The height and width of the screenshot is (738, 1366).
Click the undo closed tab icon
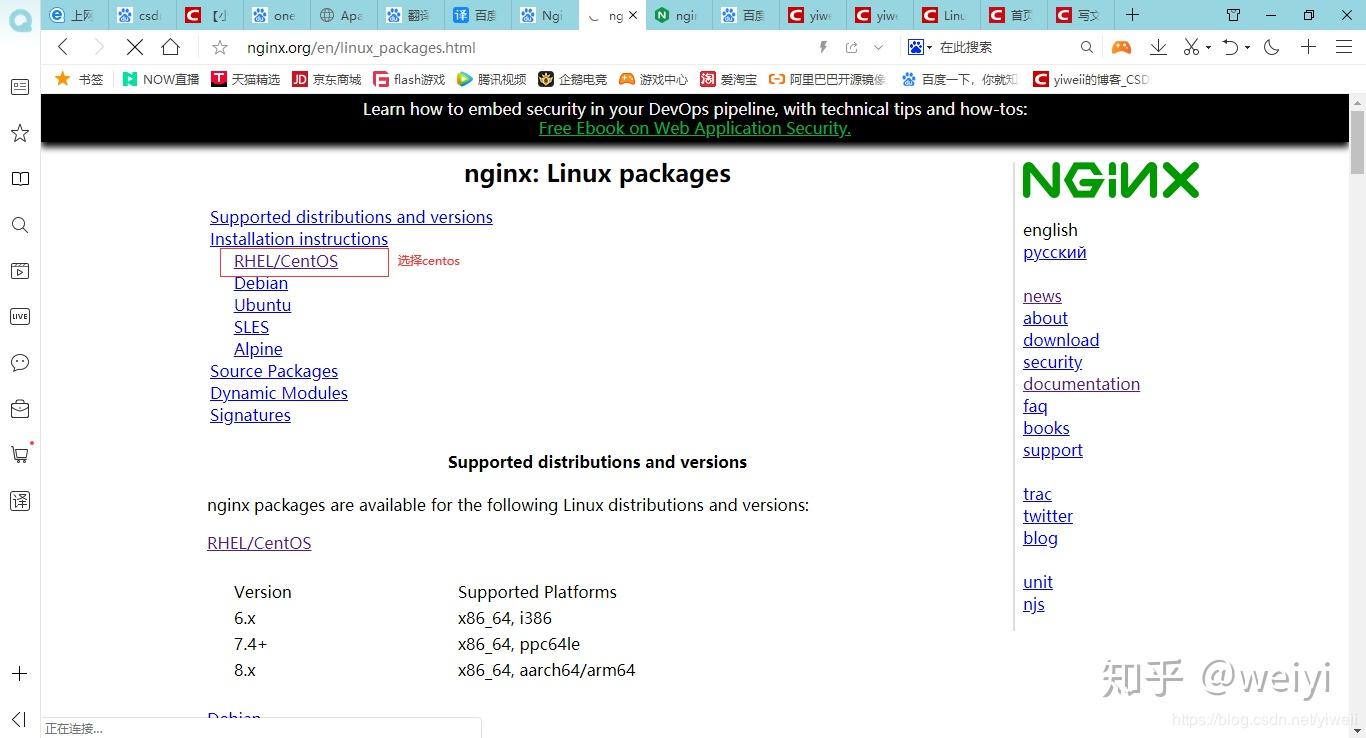[x=1231, y=47]
